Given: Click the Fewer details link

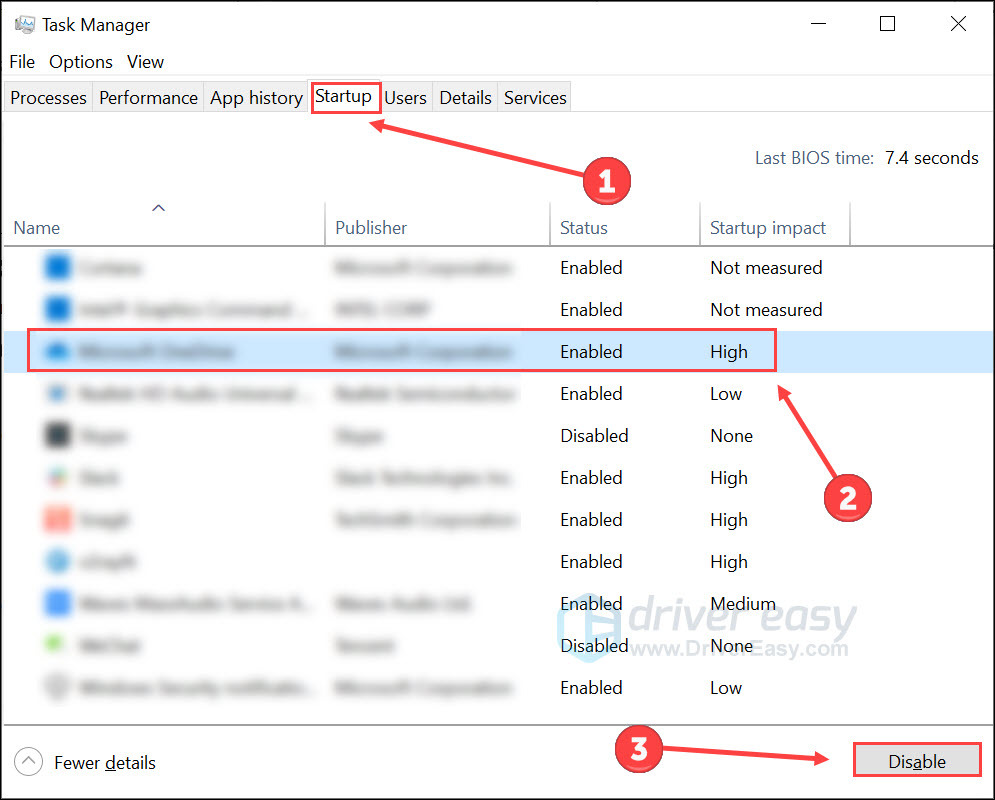Looking at the screenshot, I should (x=105, y=762).
